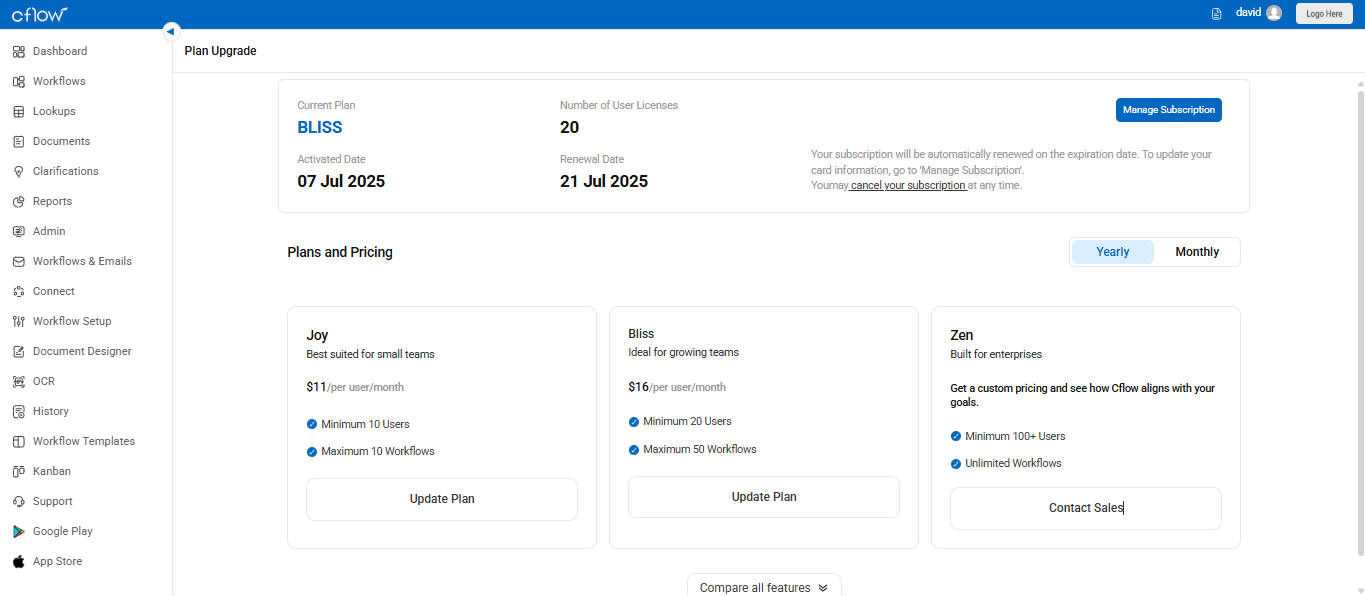Click the $11/per user/month price
Screen dimensions: 1365x596
point(355,387)
